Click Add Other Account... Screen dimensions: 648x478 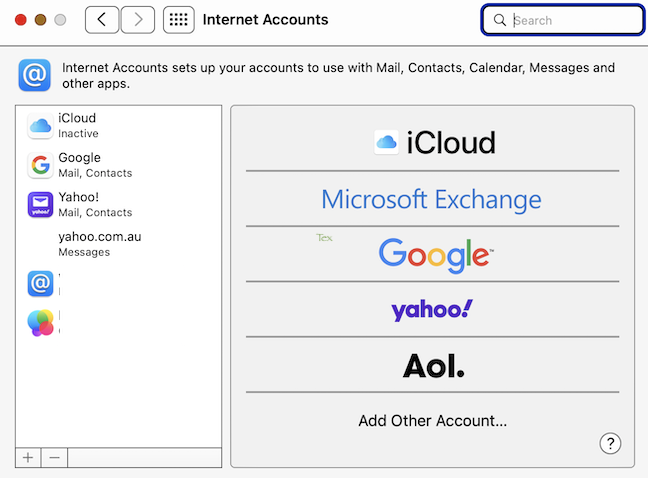click(433, 421)
